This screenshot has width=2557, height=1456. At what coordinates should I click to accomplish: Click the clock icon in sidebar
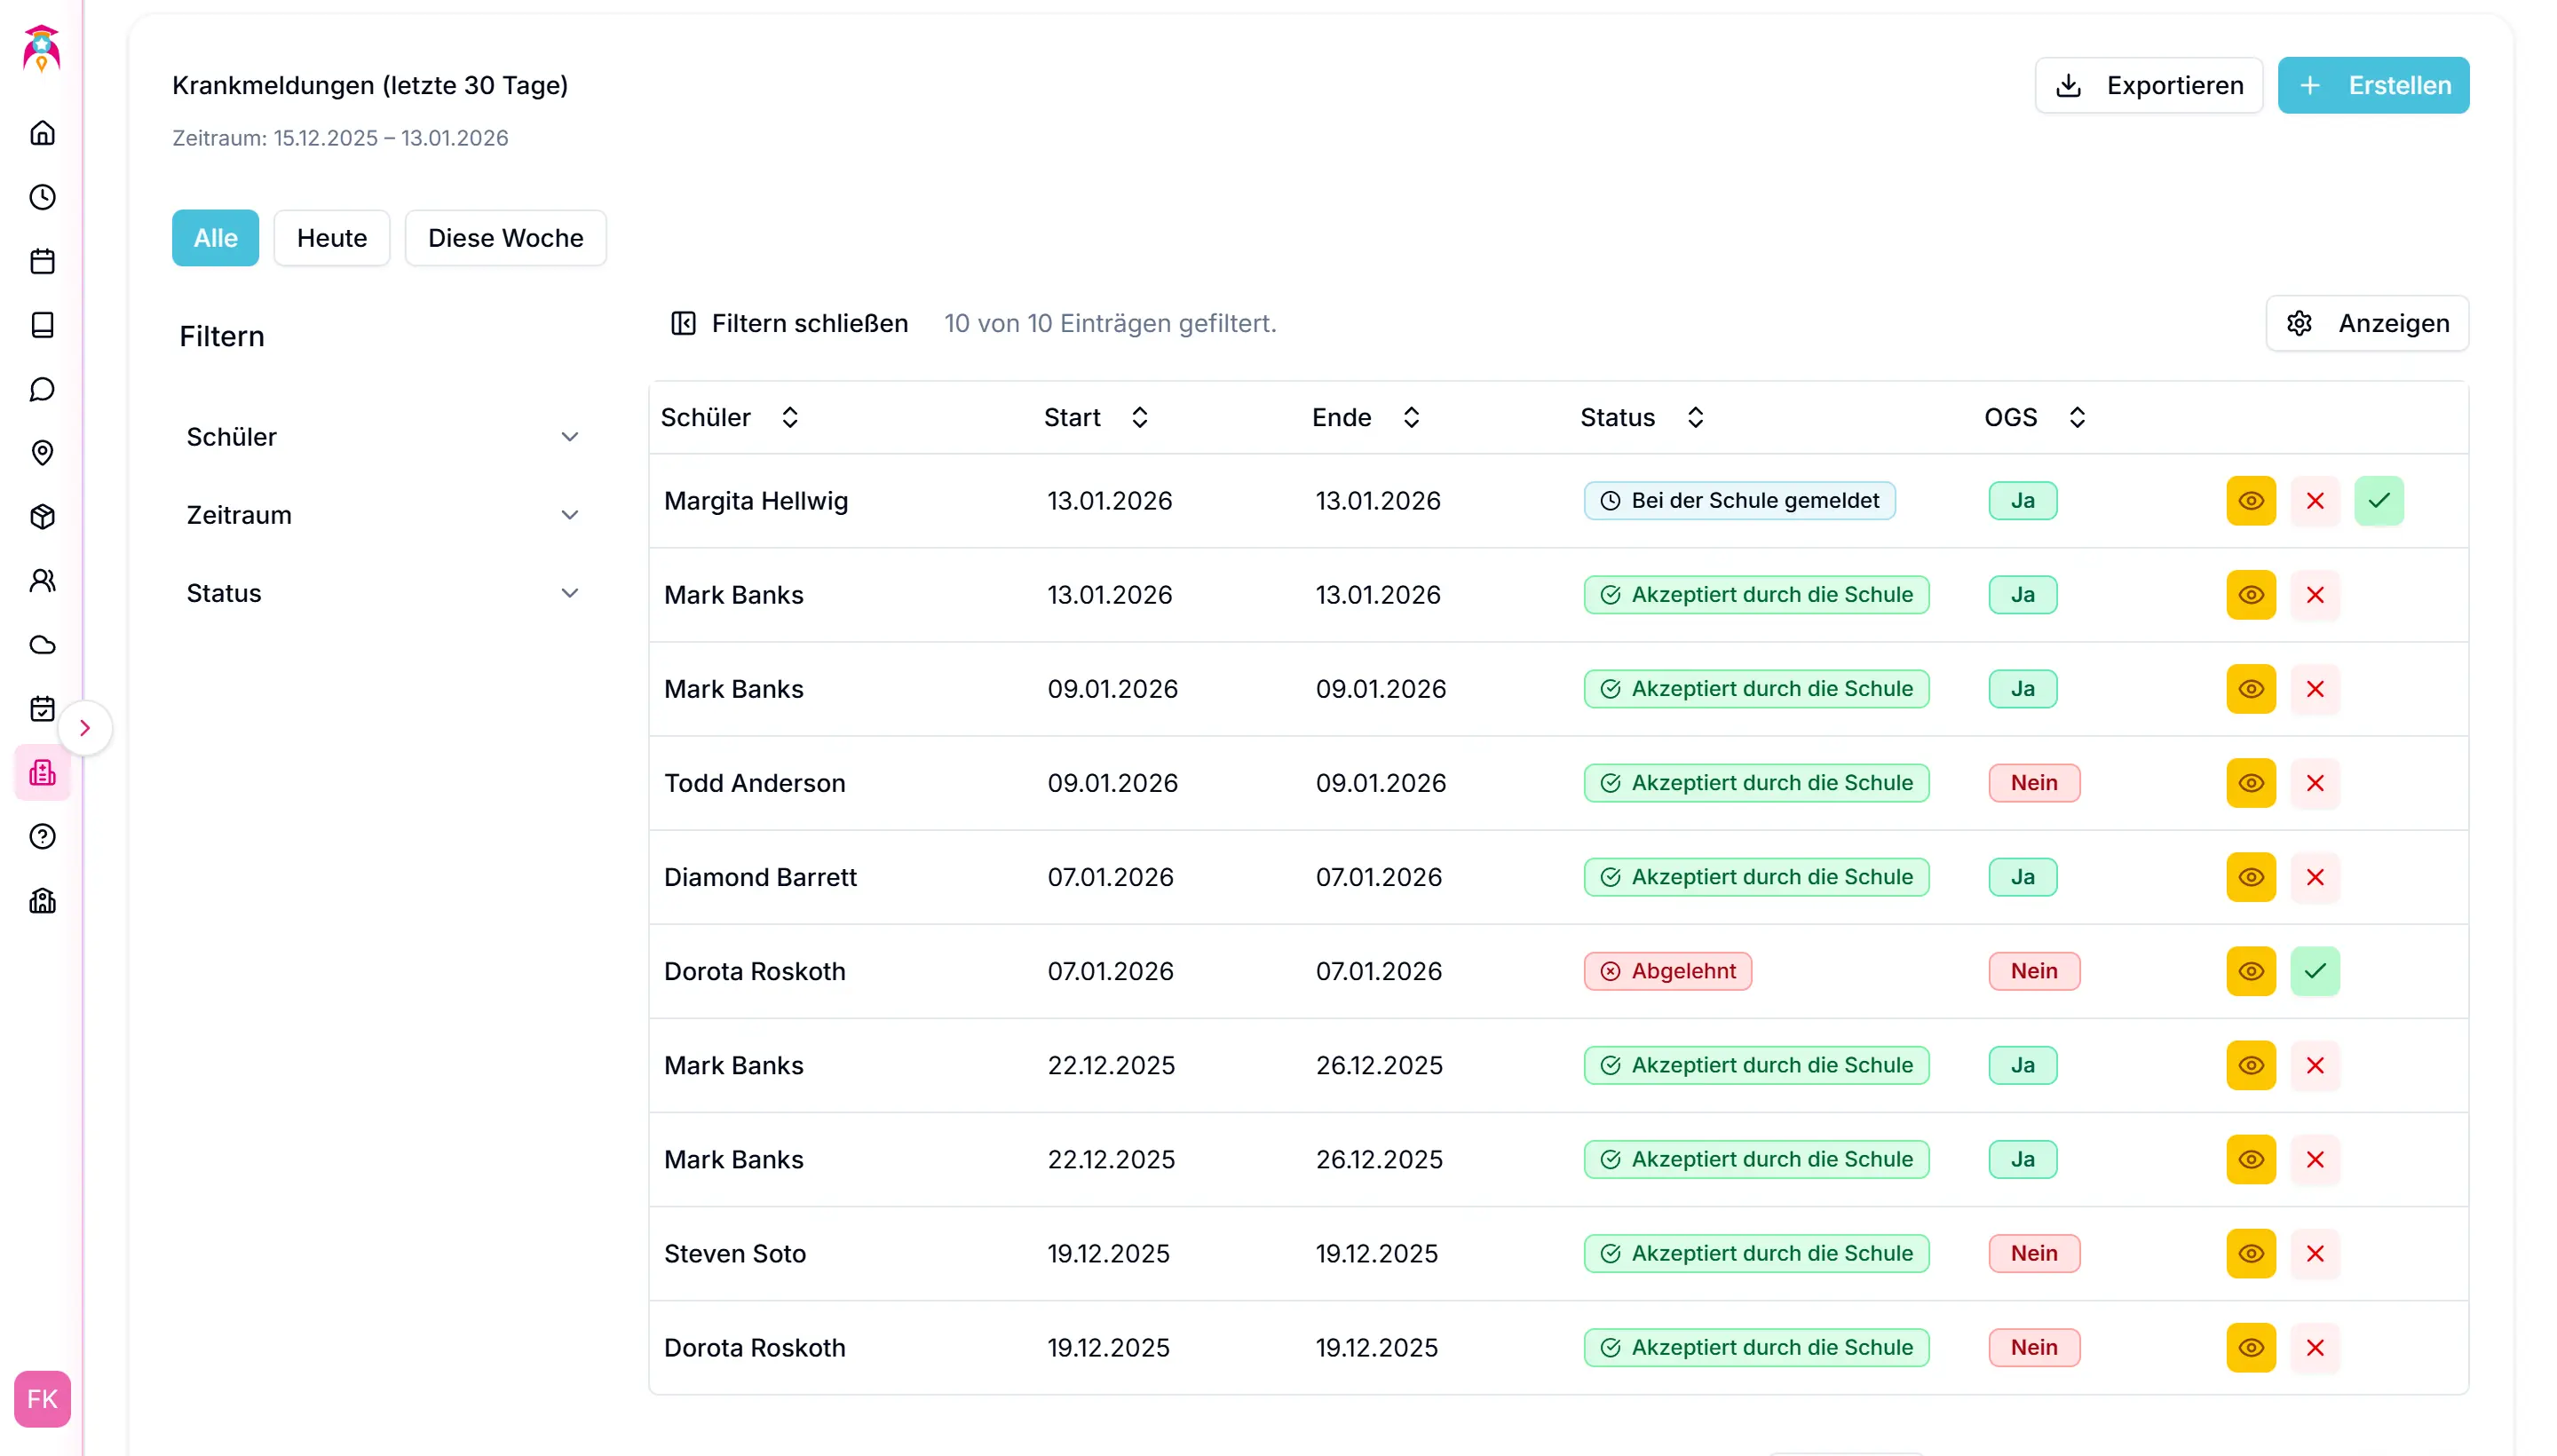click(42, 197)
